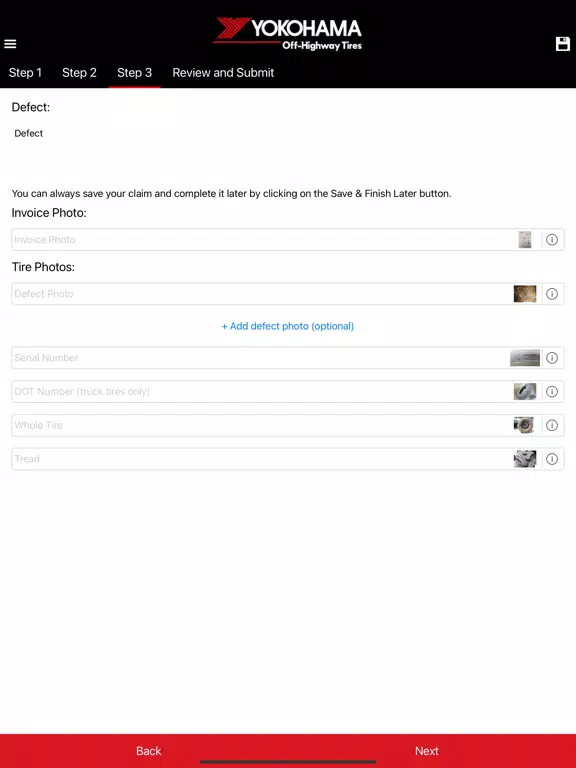
Task: Show info for DOT Number field
Action: (552, 392)
